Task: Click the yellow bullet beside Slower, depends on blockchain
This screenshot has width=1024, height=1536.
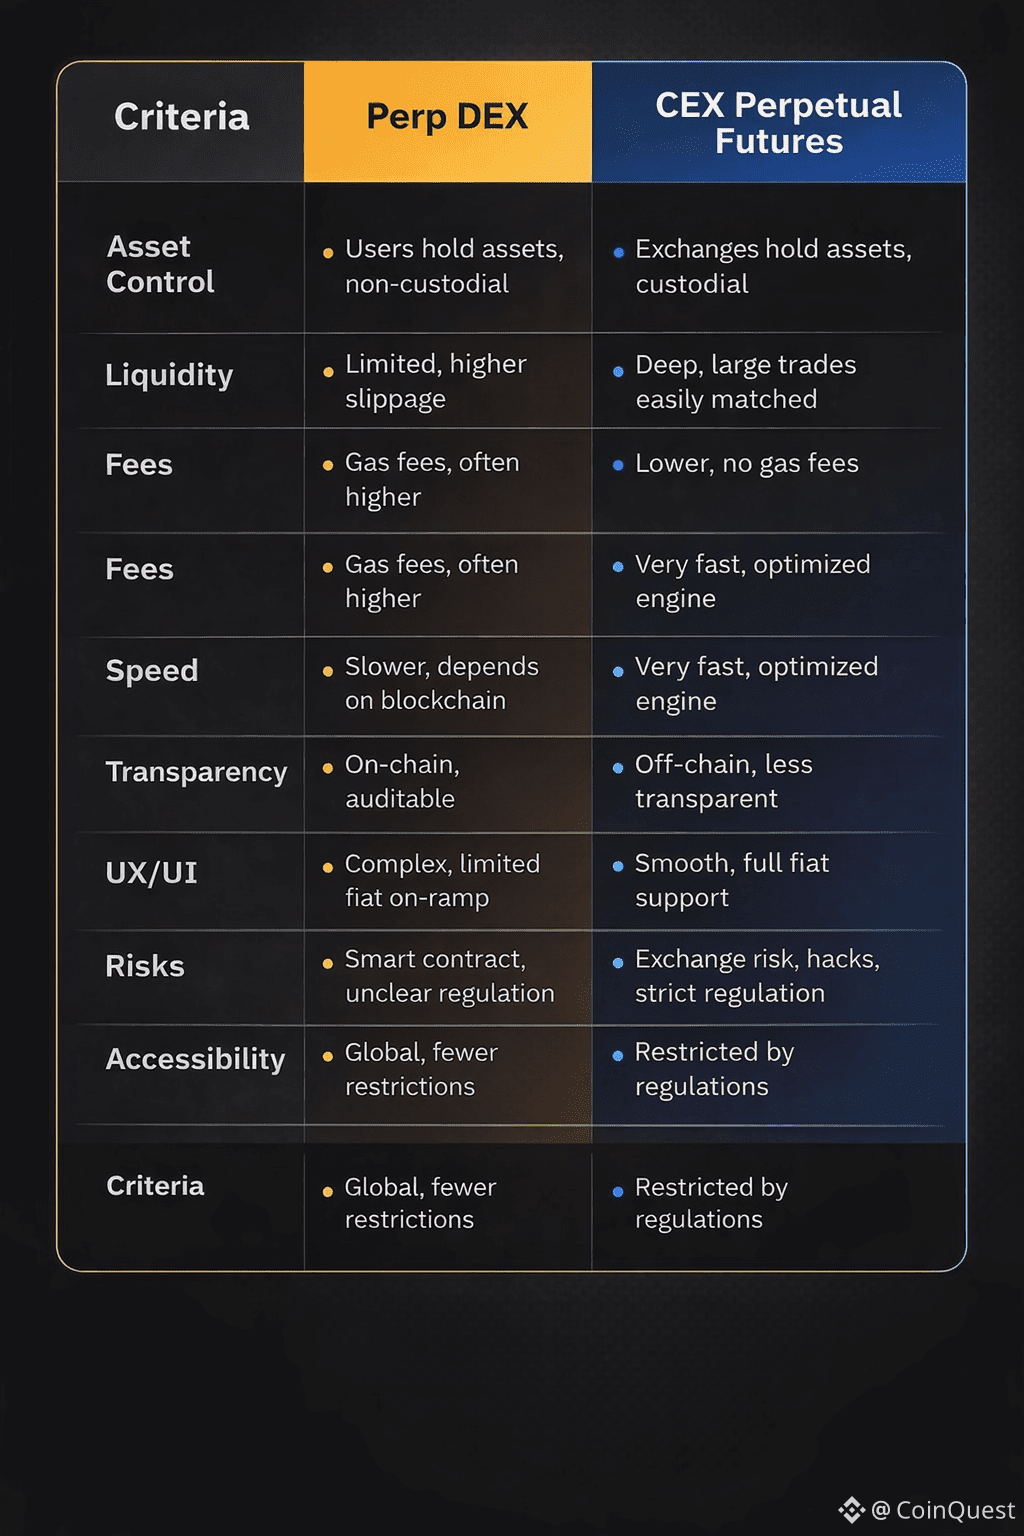Action: point(328,671)
